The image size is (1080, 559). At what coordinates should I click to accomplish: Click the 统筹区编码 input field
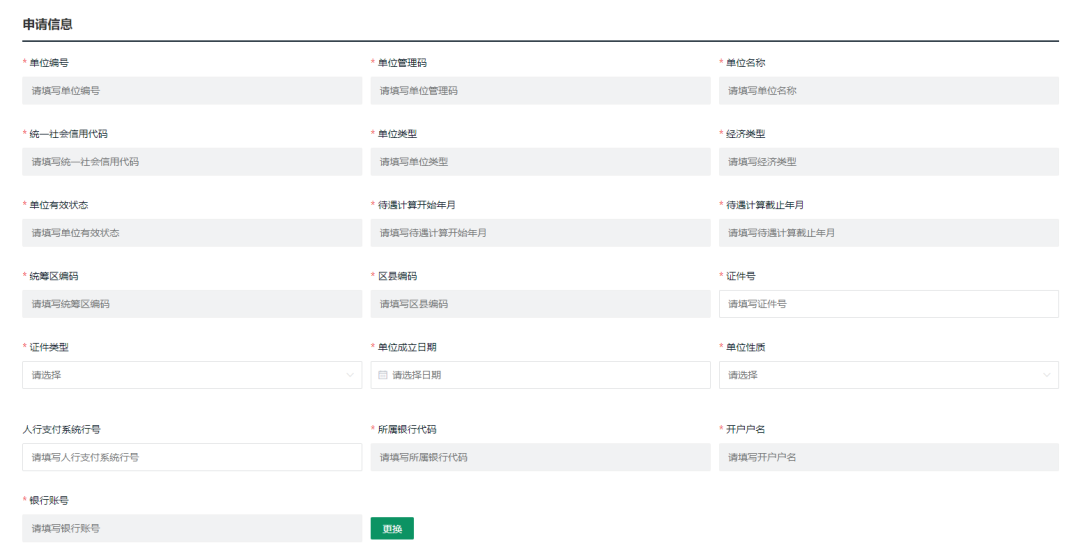(192, 304)
